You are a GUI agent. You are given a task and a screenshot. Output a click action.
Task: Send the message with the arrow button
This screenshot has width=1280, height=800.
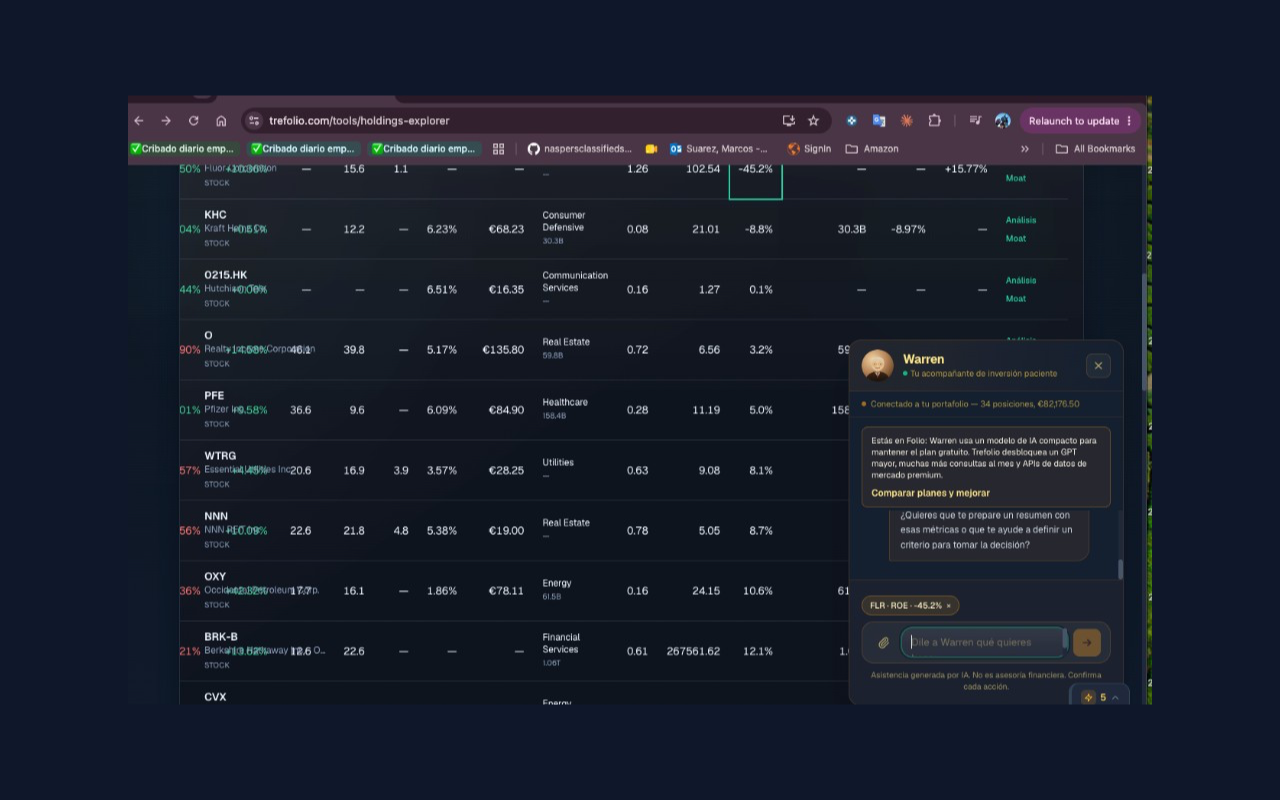click(1087, 642)
